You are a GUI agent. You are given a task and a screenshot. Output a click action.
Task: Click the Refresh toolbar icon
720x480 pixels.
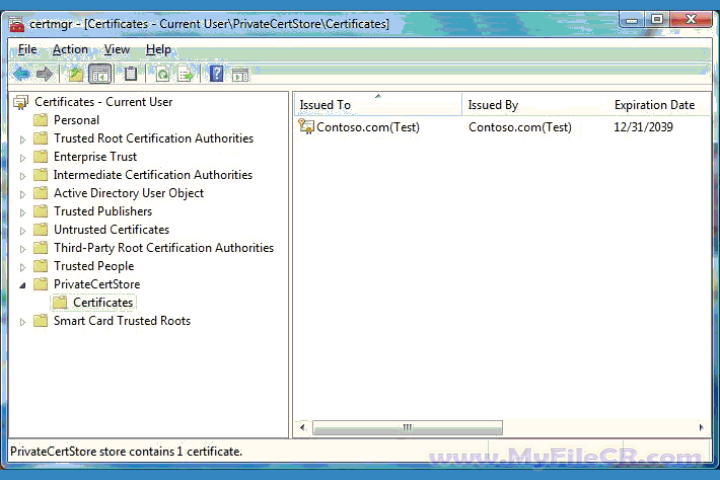click(162, 73)
